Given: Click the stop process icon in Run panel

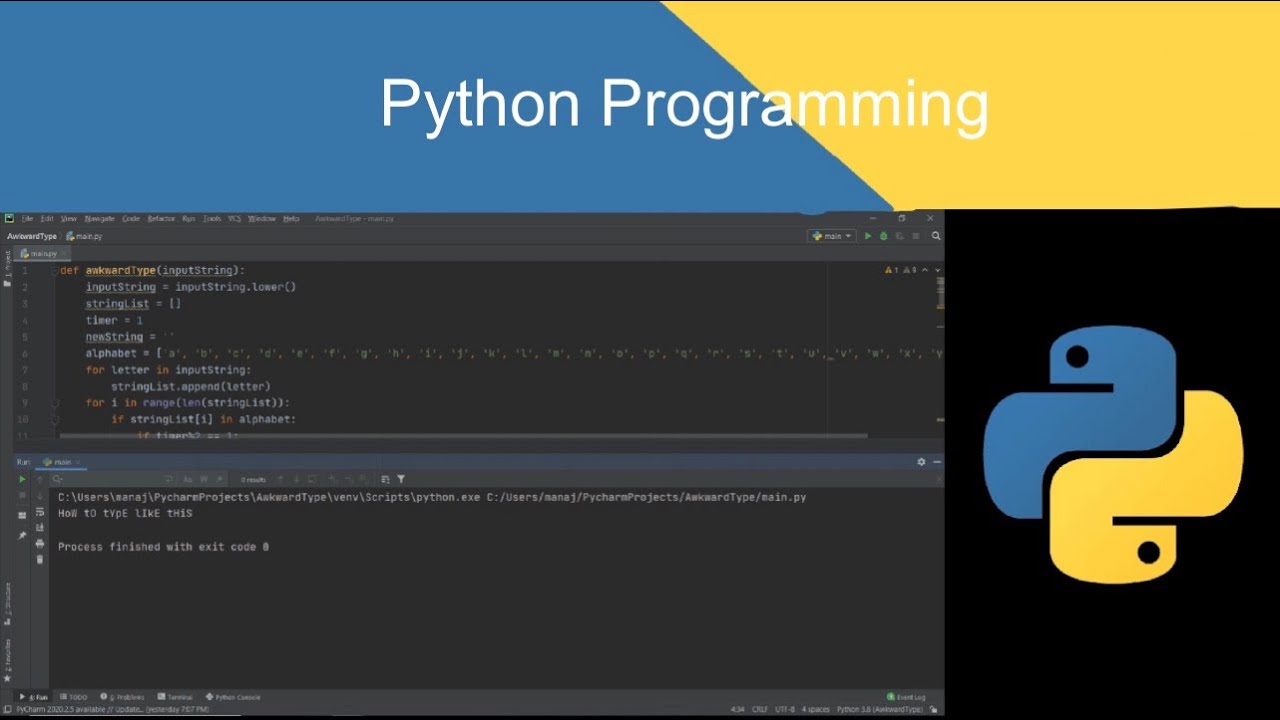Looking at the screenshot, I should (x=22, y=495).
